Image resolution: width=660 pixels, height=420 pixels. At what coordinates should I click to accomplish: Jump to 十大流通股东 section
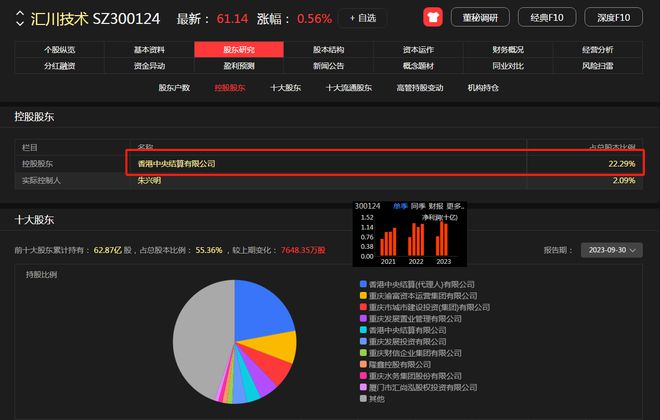[349, 88]
